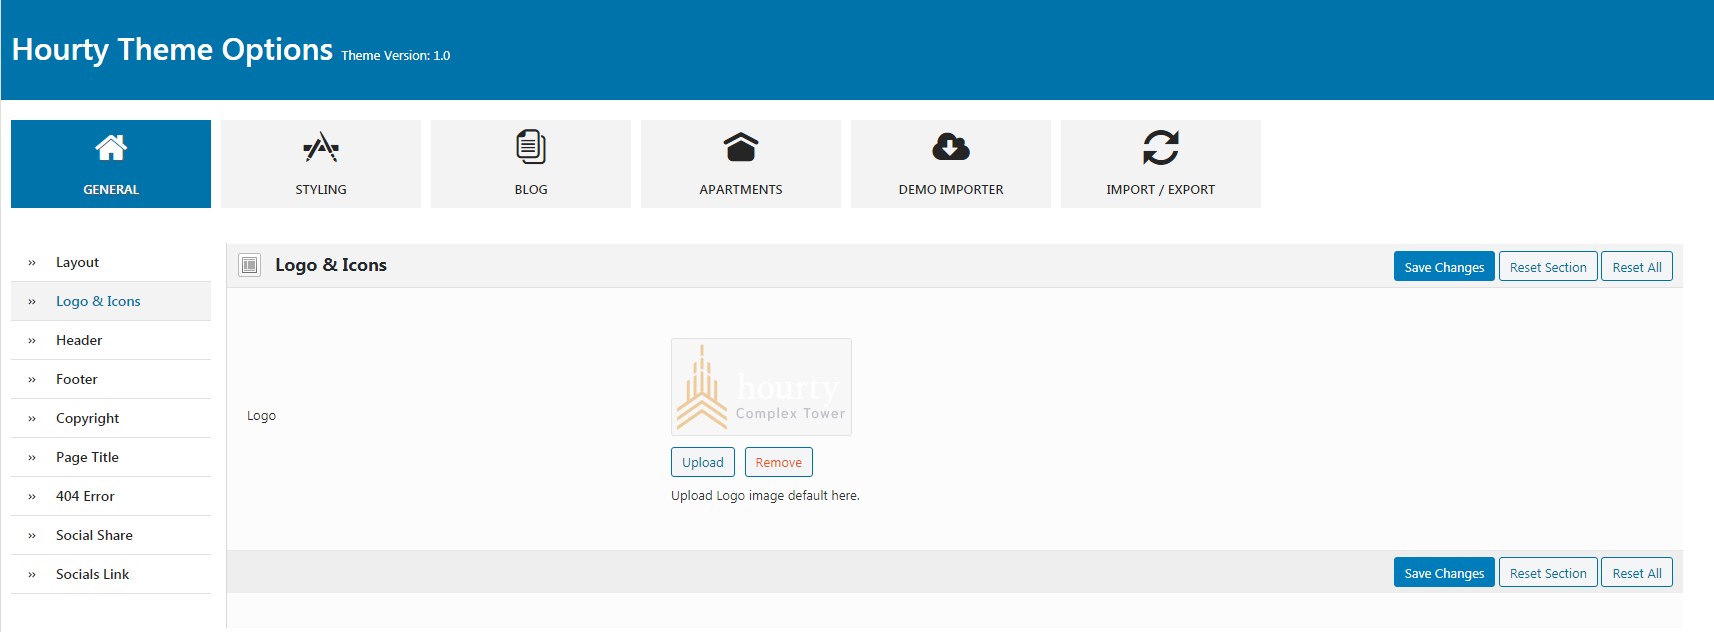Go to Copyright options
The image size is (1714, 632).
[x=111, y=418]
